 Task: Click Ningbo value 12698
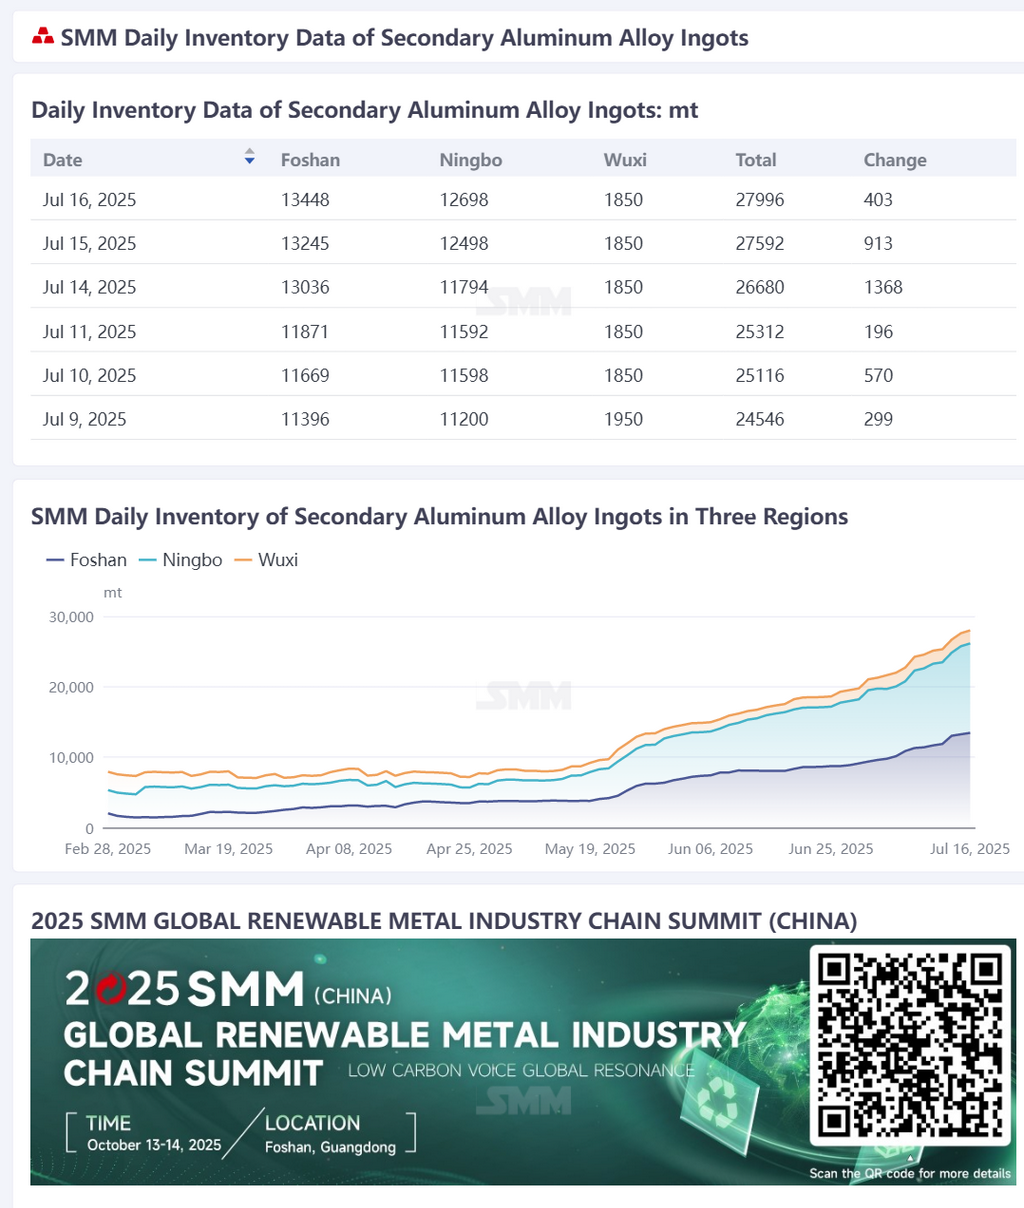tap(464, 200)
